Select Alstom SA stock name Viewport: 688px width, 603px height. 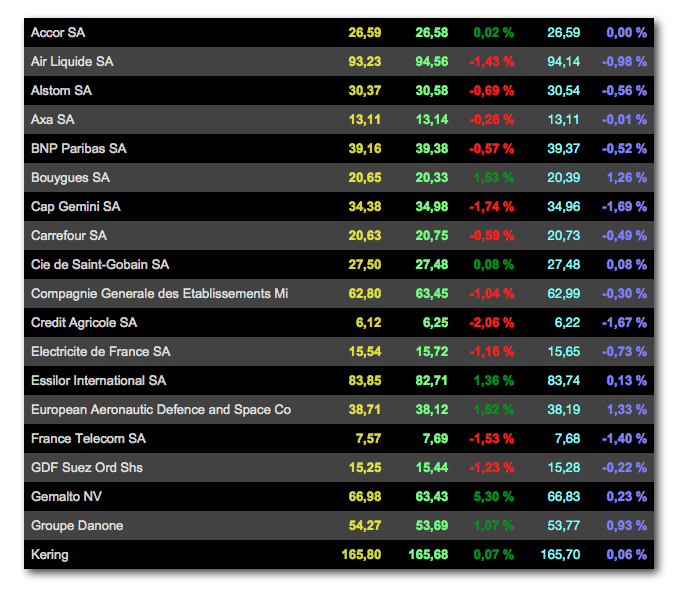(61, 90)
